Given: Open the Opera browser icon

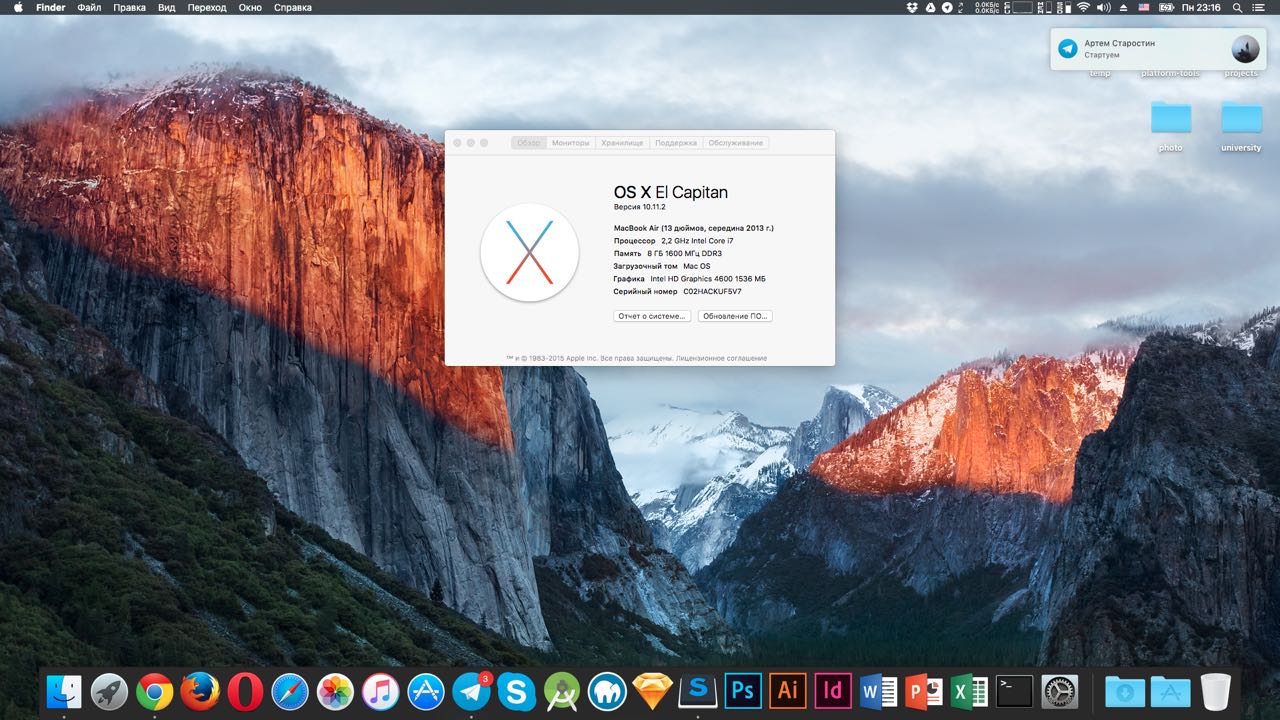Looking at the screenshot, I should (x=245, y=691).
